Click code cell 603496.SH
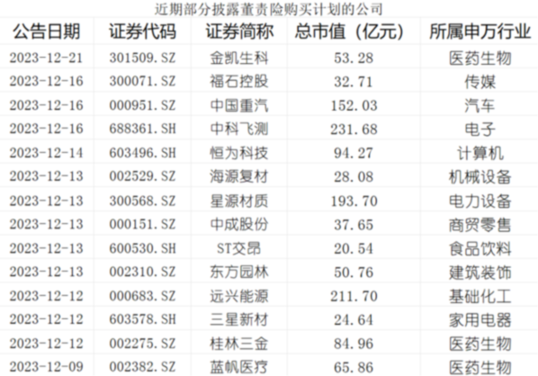The height and width of the screenshot is (376, 538). coord(142,153)
